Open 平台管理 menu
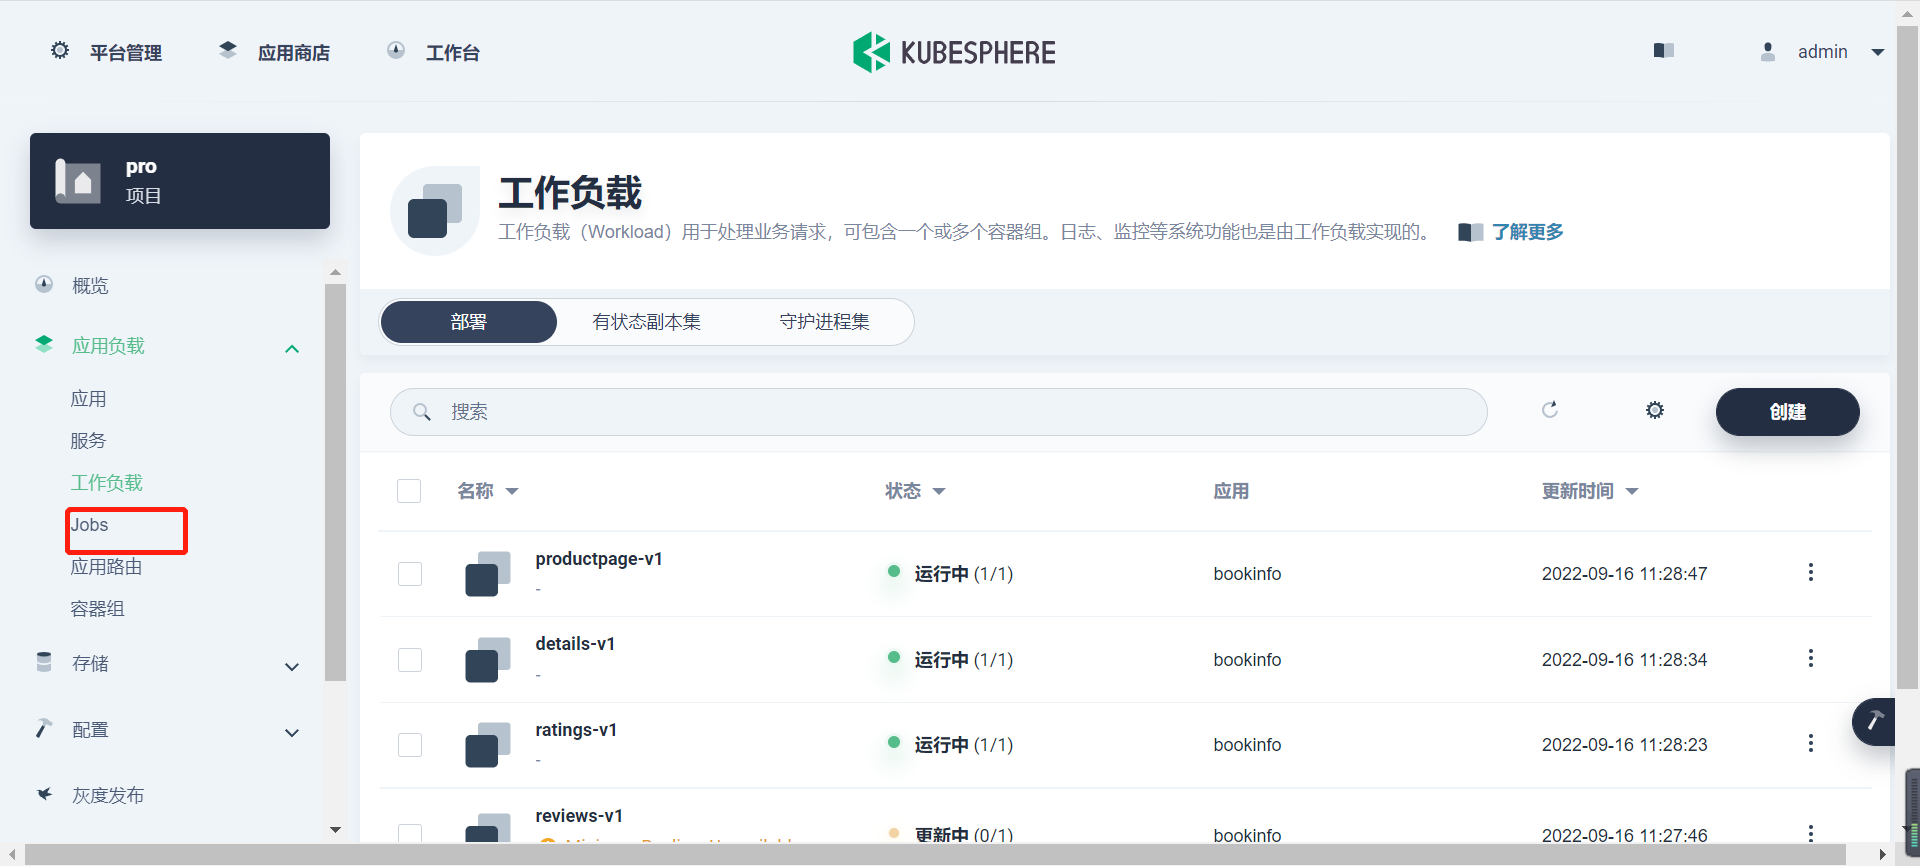 click(x=126, y=53)
